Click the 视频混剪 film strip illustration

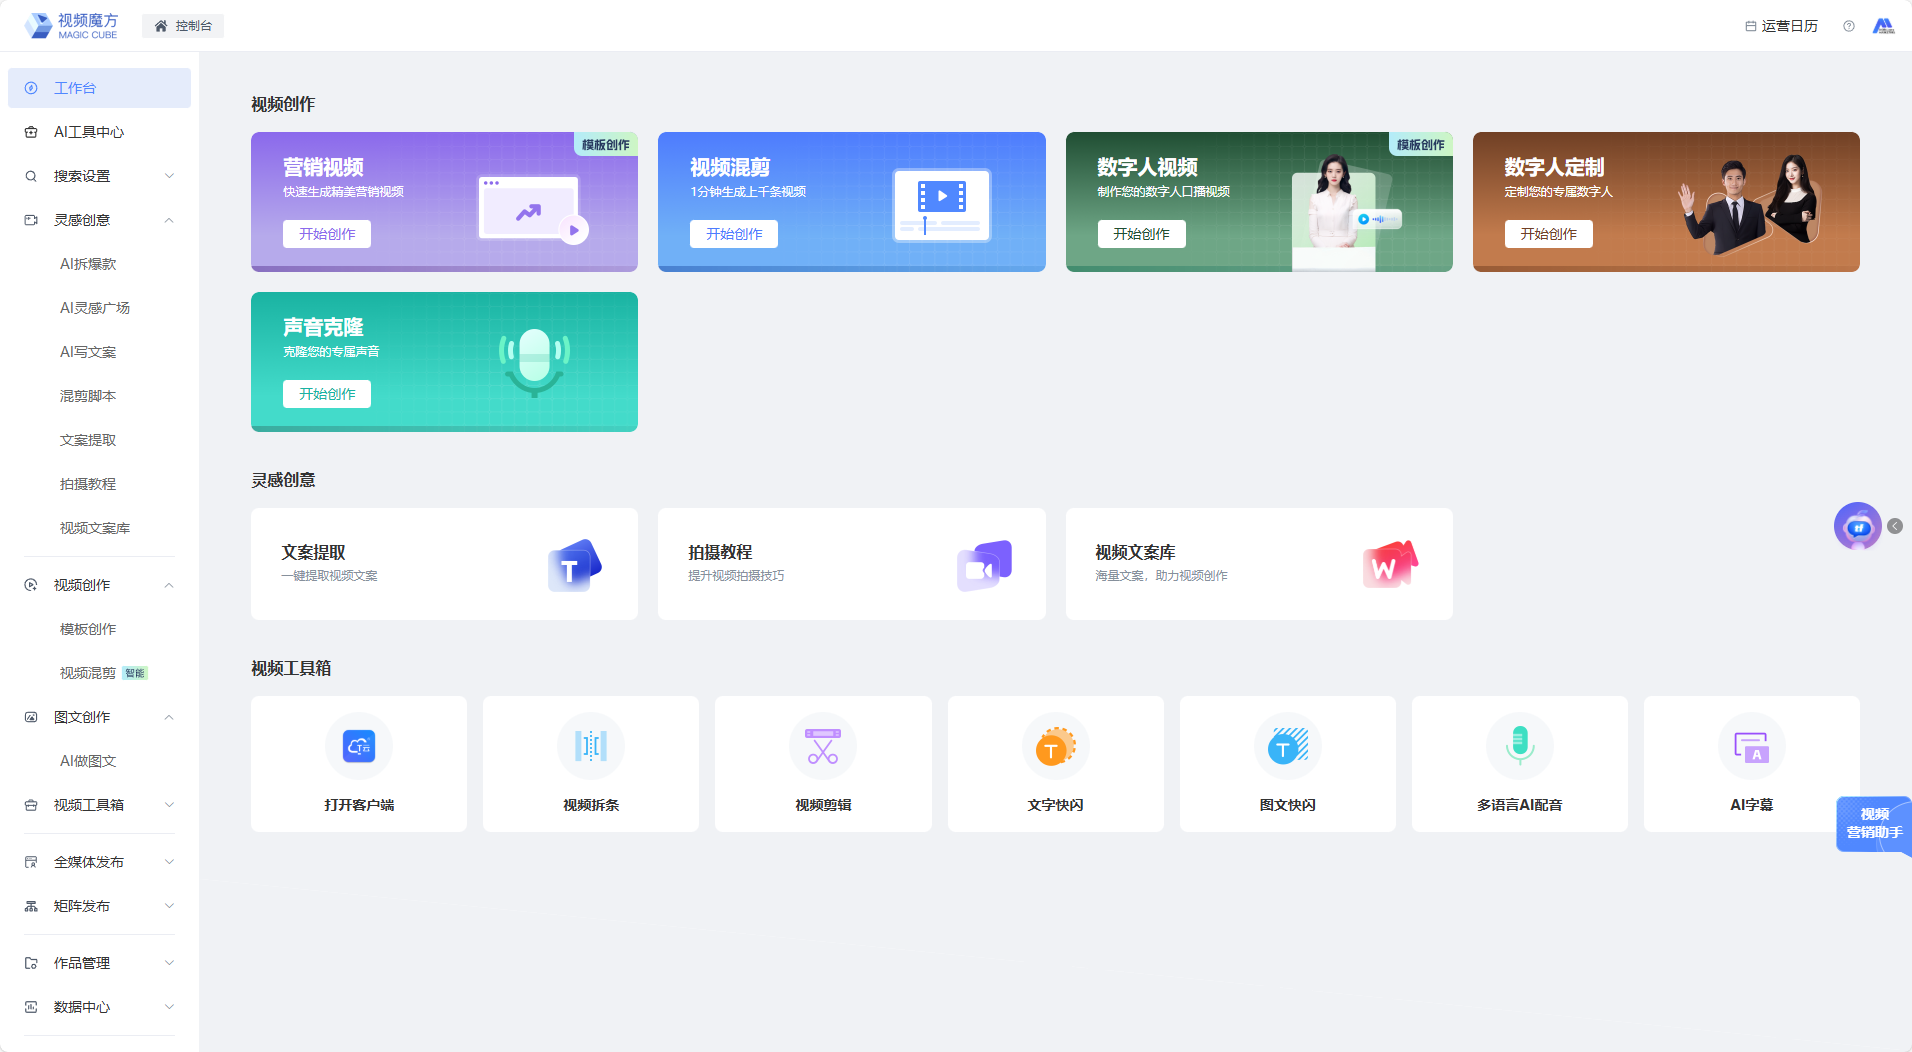point(941,205)
